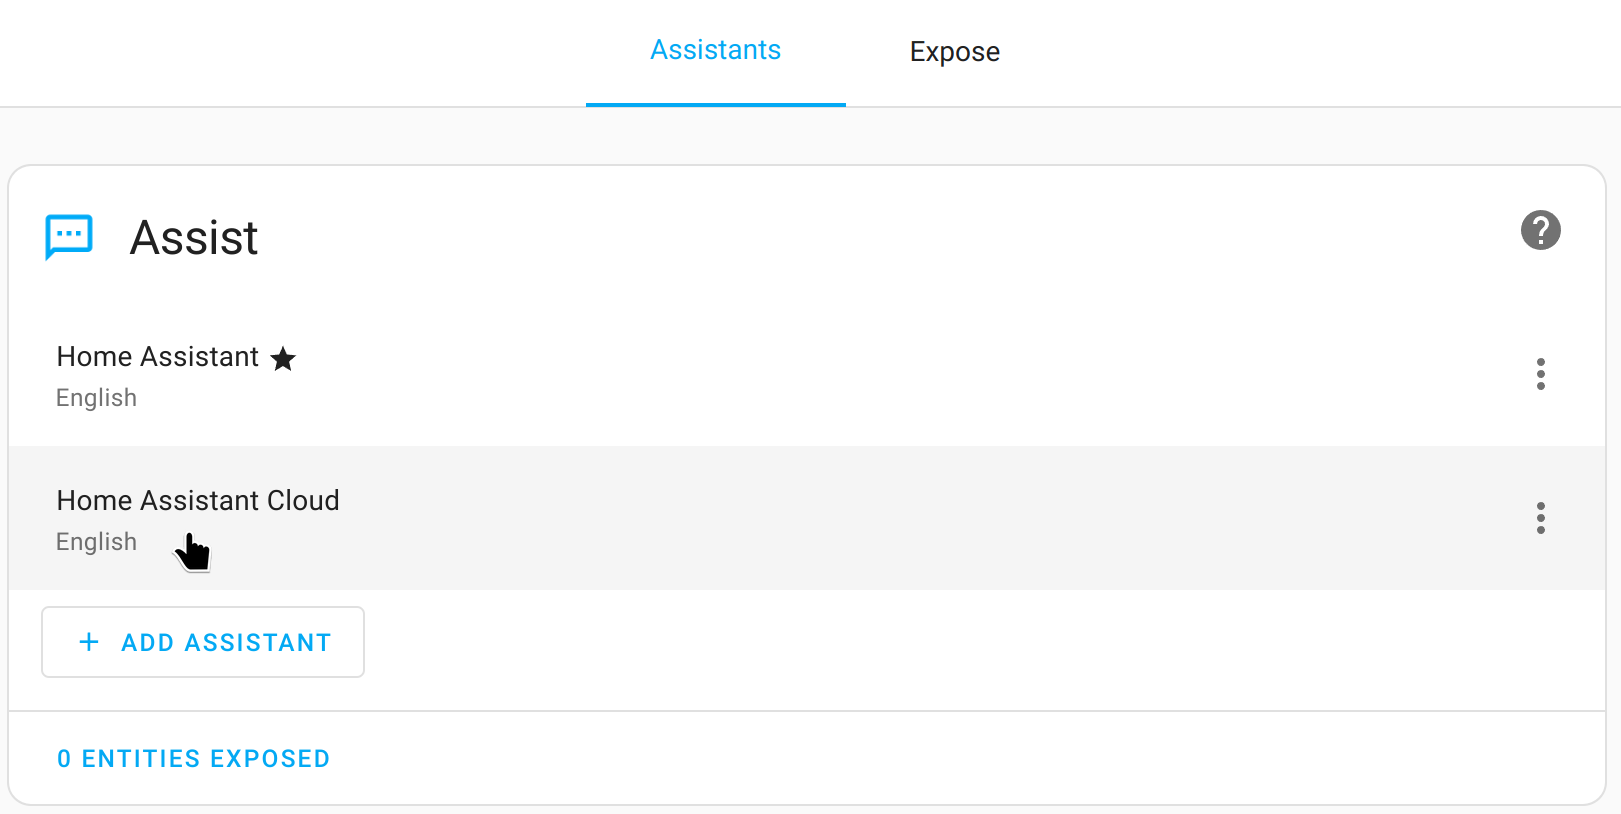Click the Assist card heading text
Screen dimensions: 1621x814
coord(194,238)
